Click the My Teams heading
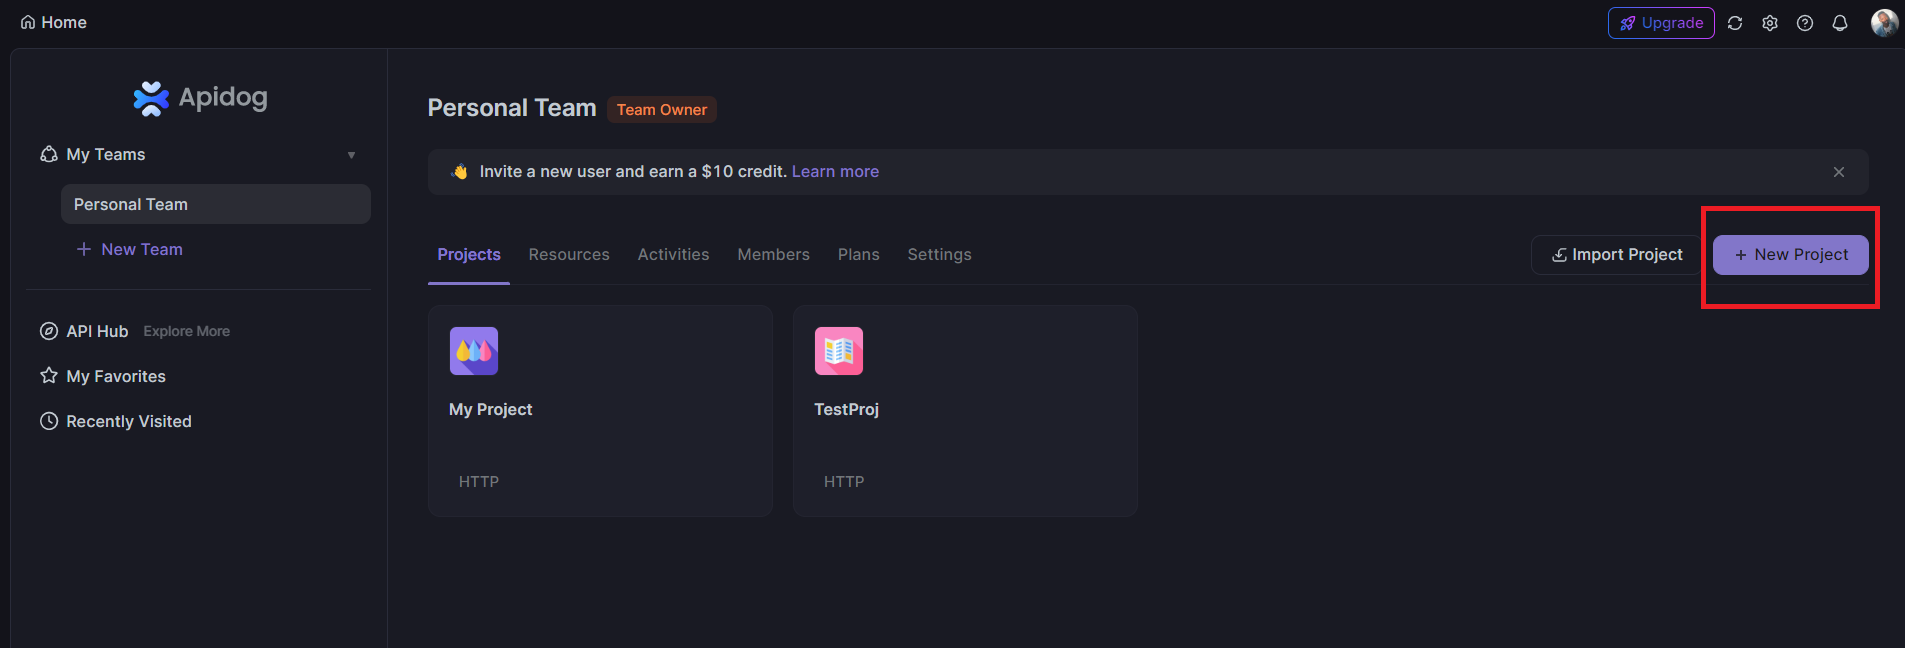The width and height of the screenshot is (1905, 648). tap(106, 154)
